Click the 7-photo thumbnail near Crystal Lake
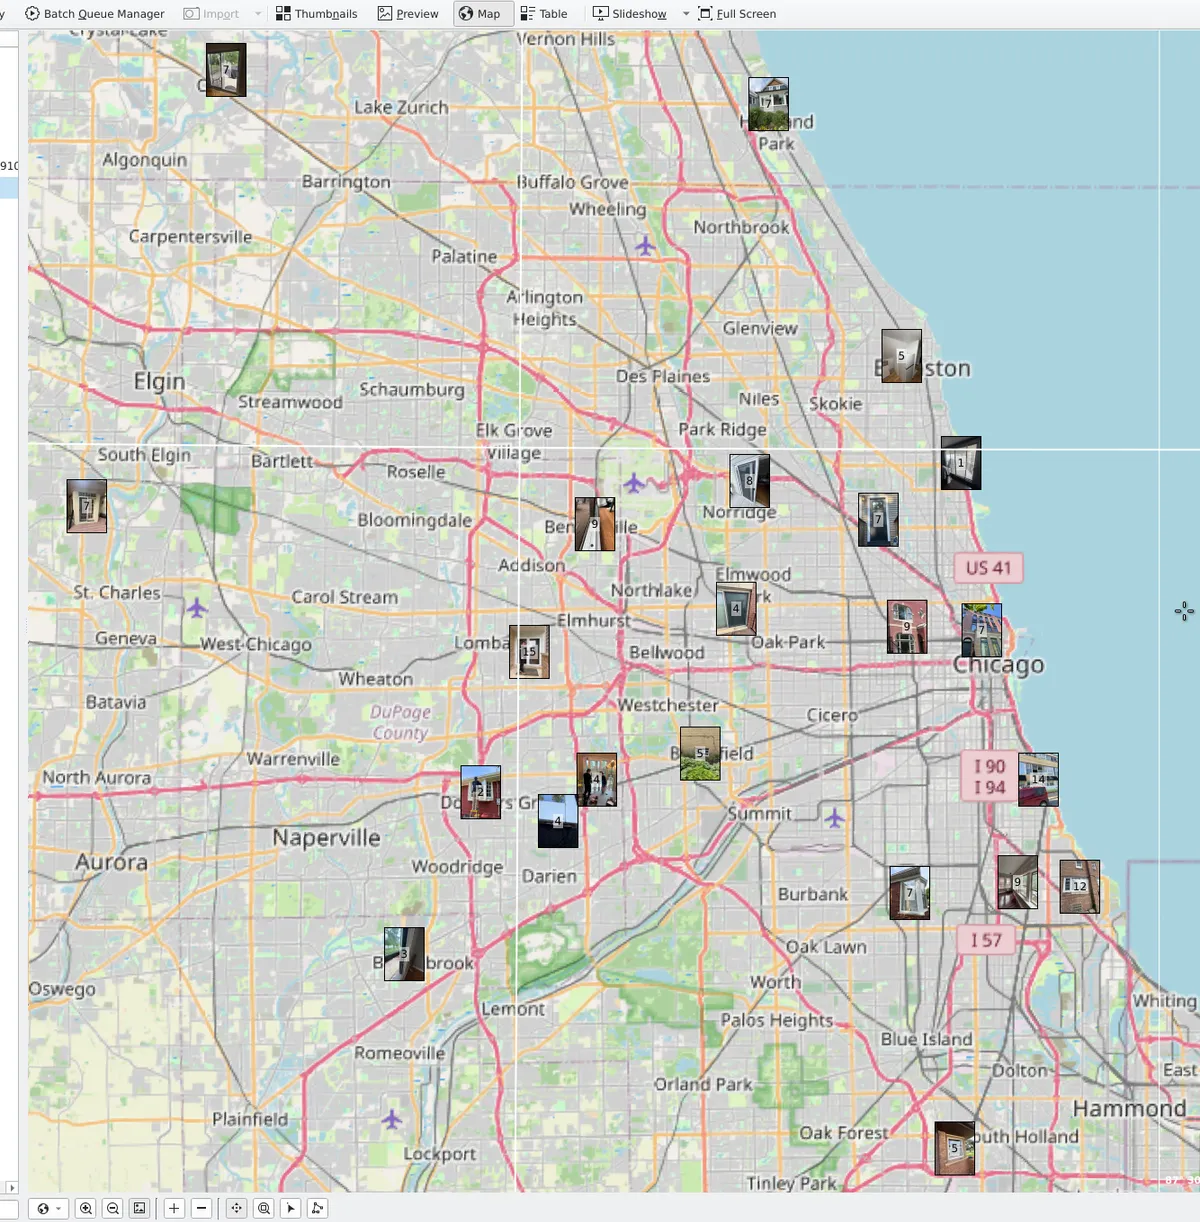Screen dimensions: 1200x1222 tap(226, 70)
